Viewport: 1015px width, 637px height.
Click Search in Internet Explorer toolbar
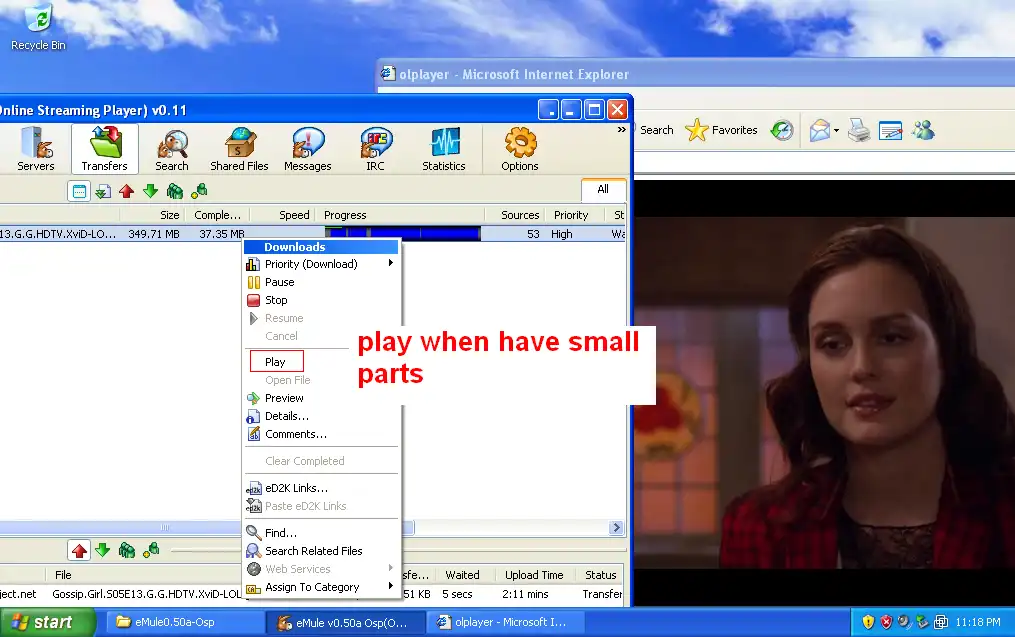pos(656,130)
